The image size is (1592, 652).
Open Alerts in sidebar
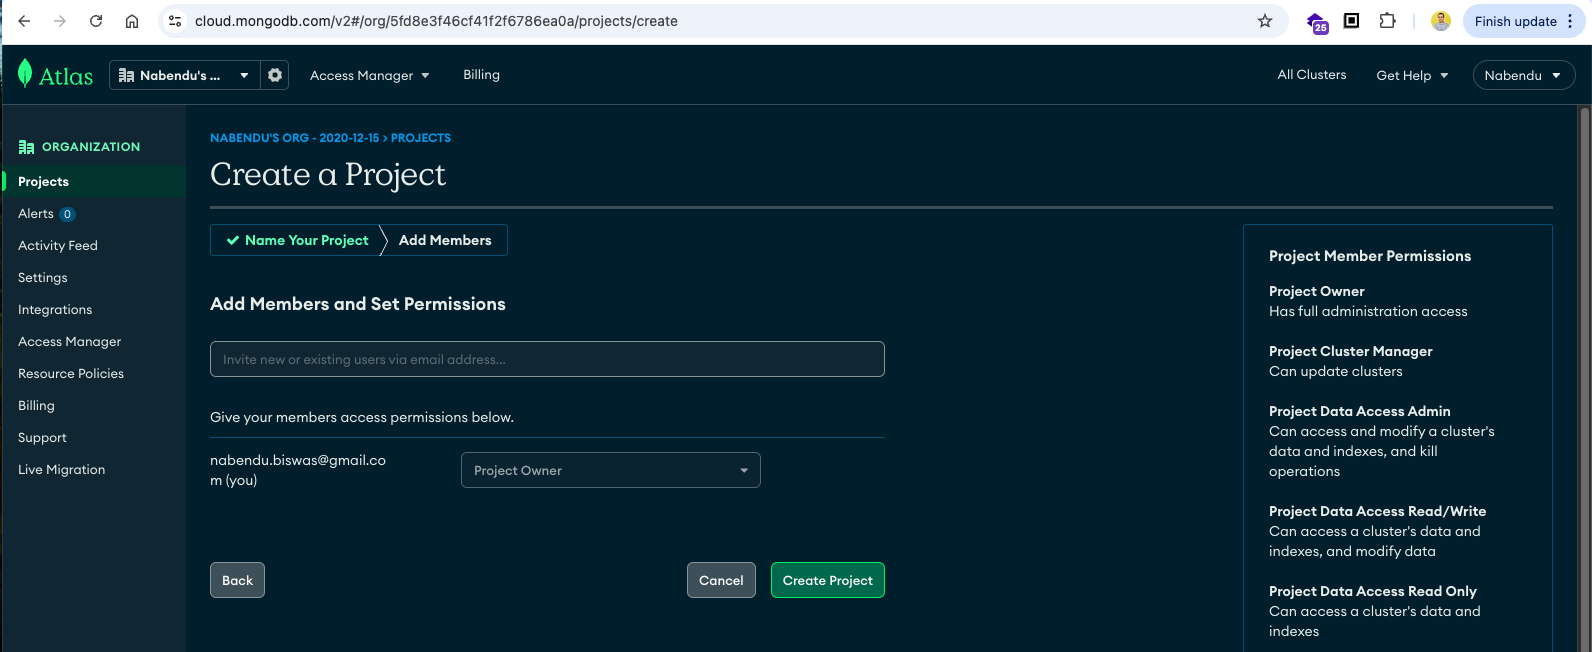click(36, 214)
